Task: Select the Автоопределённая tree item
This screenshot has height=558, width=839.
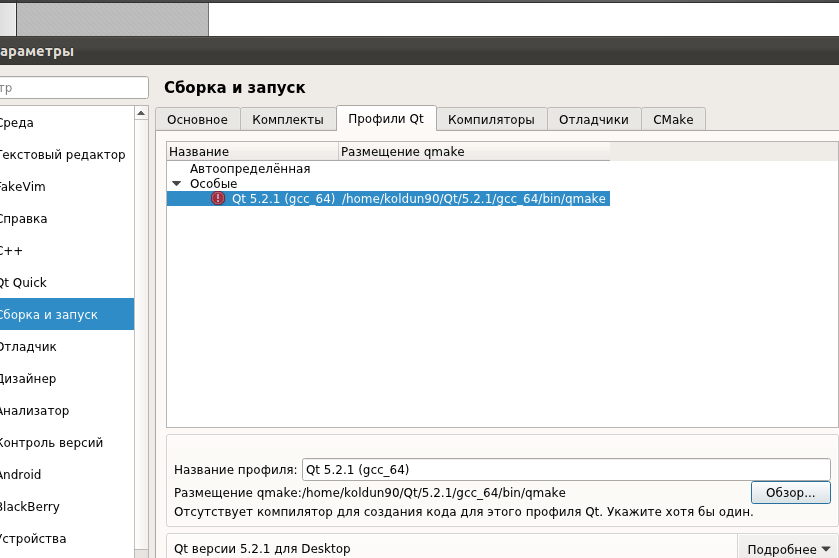Action: (x=250, y=169)
